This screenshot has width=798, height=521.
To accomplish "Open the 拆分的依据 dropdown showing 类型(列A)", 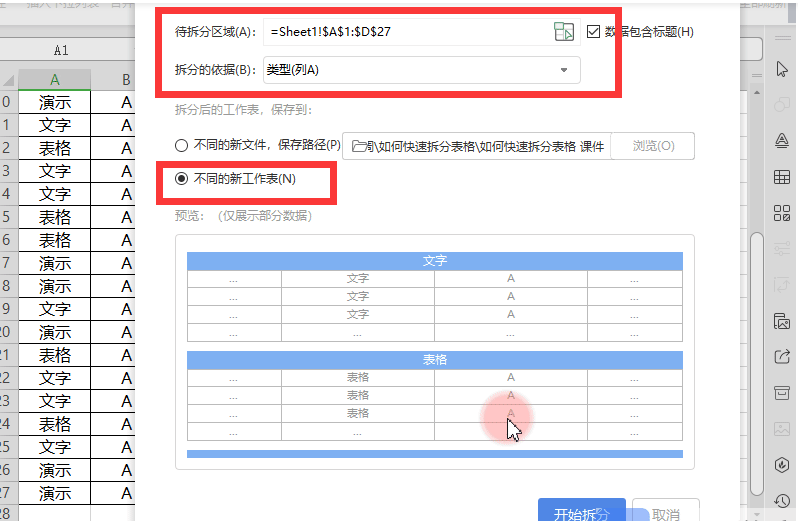I will tap(421, 70).
